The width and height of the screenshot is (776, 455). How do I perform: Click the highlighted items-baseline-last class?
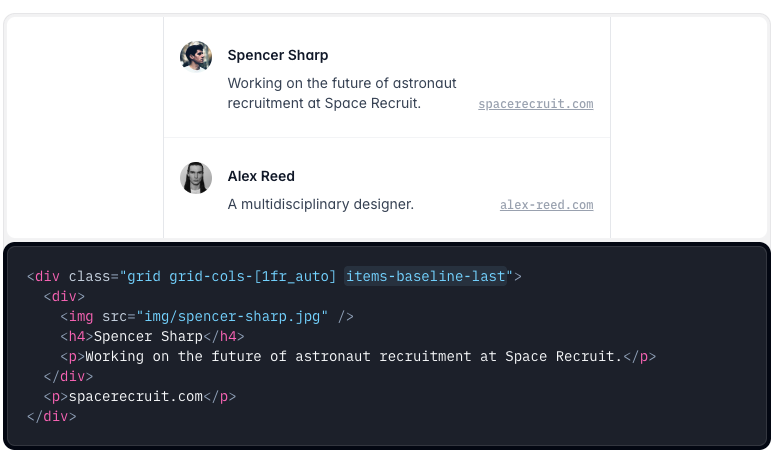428,276
